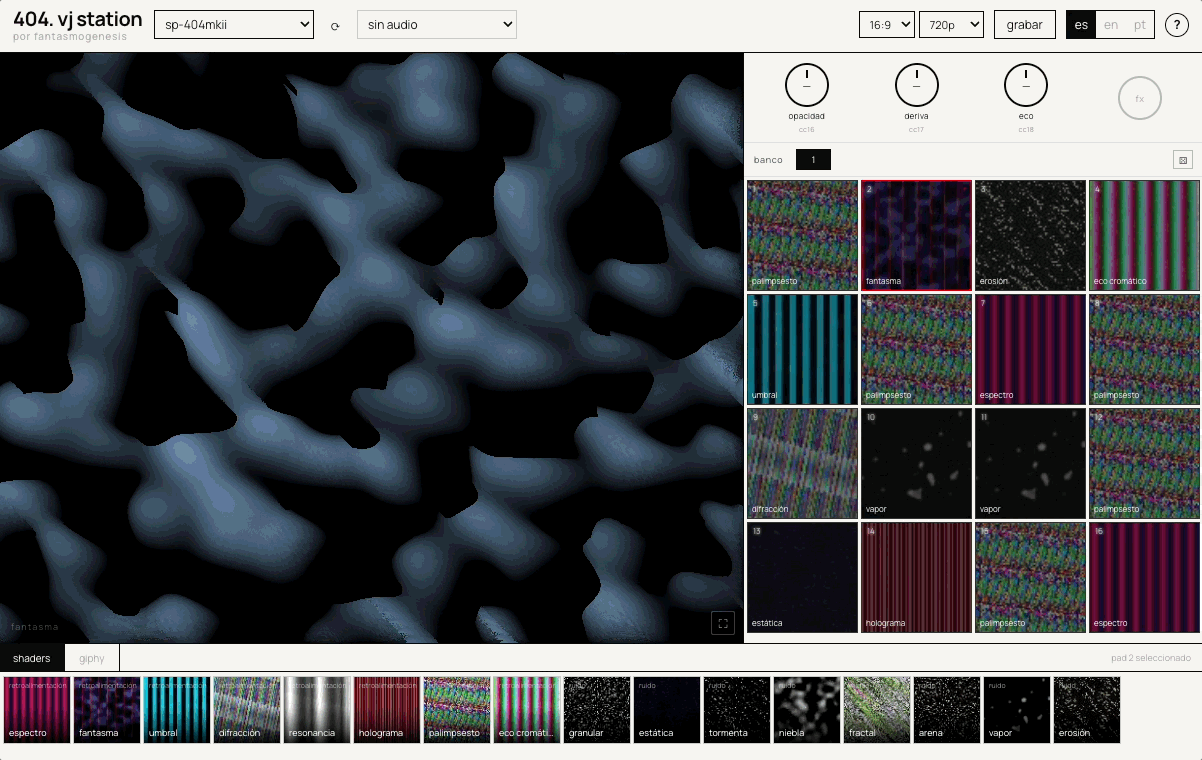Open the help question mark button
Viewport: 1202px width, 760px height.
[x=1176, y=25]
